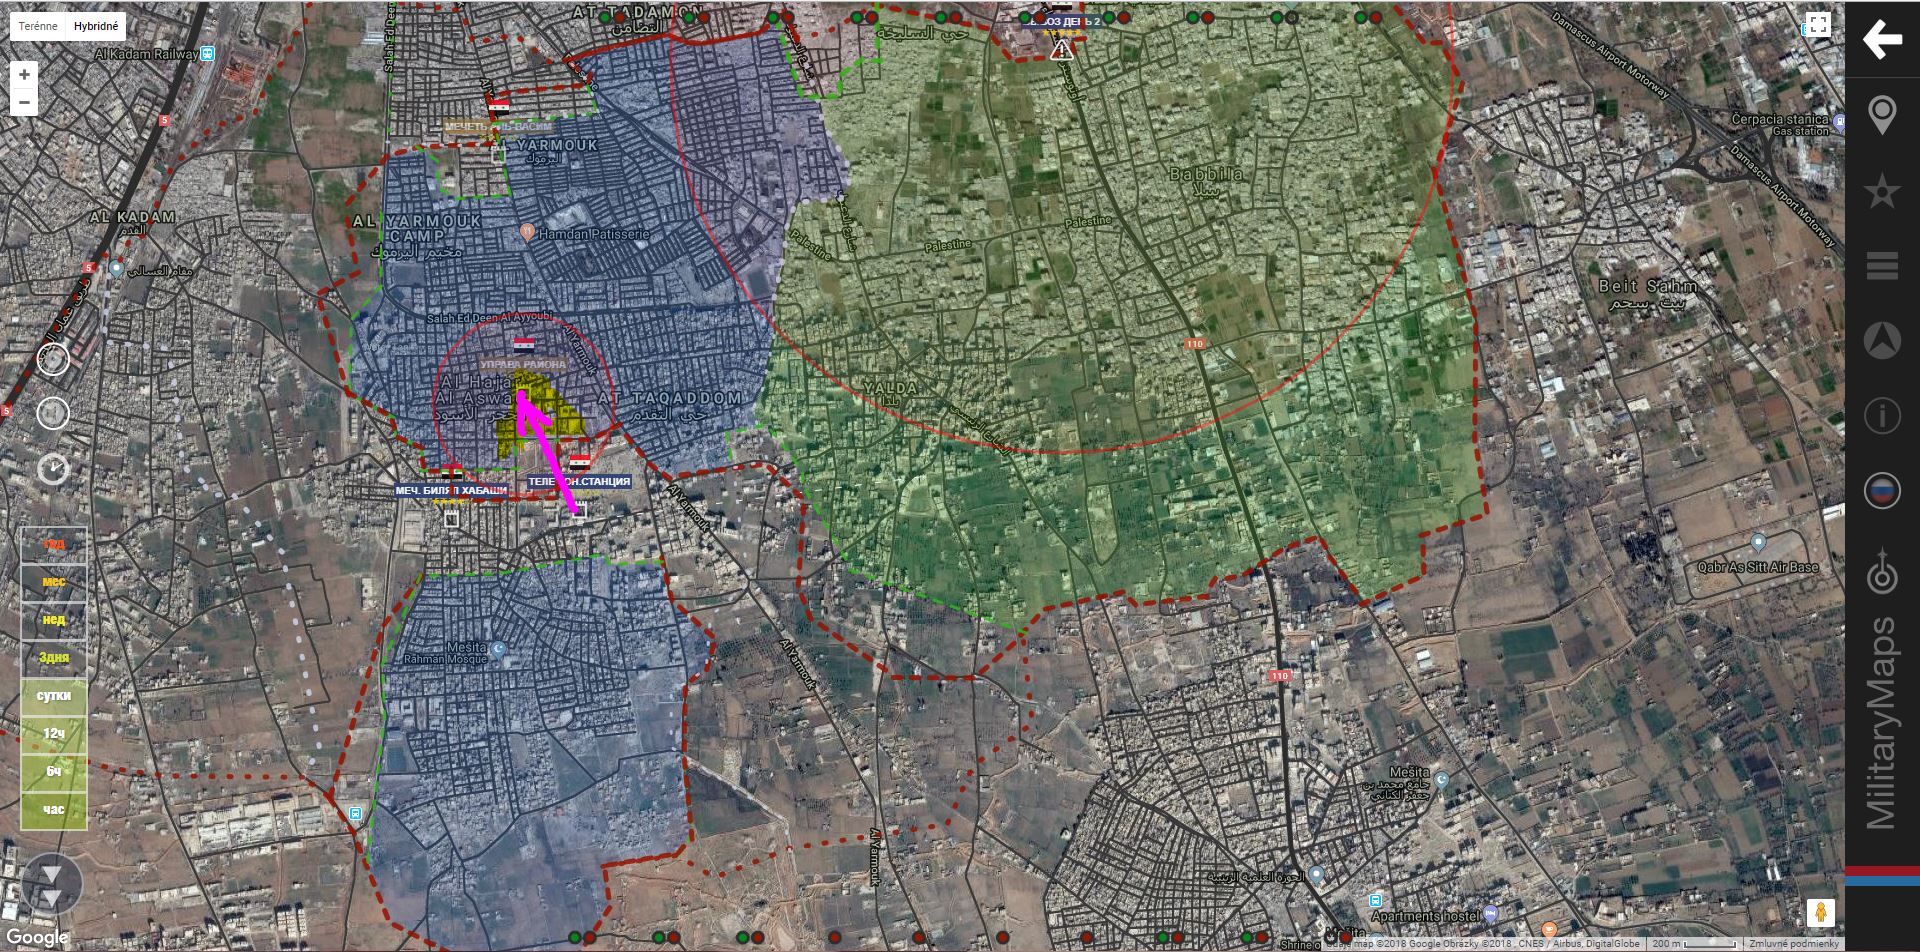Open the Zmluvné podmienky link
1920x952 pixels.
click(x=1793, y=944)
